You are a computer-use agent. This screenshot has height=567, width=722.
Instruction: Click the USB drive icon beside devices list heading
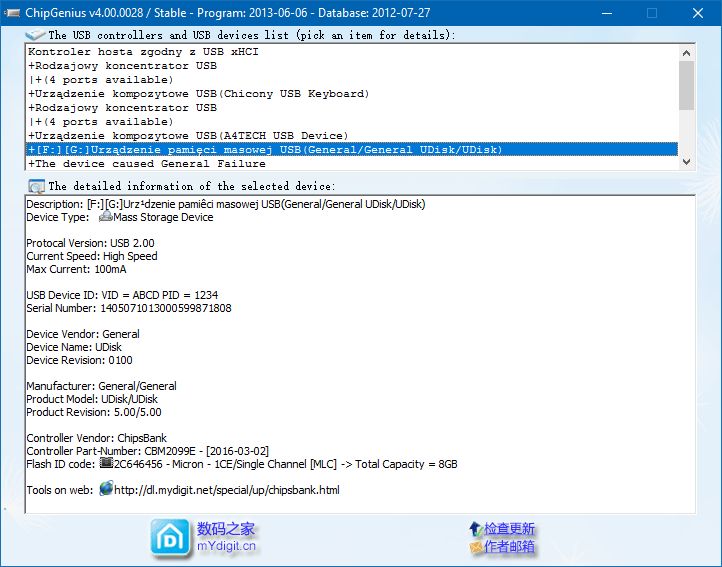pyautogui.click(x=35, y=35)
